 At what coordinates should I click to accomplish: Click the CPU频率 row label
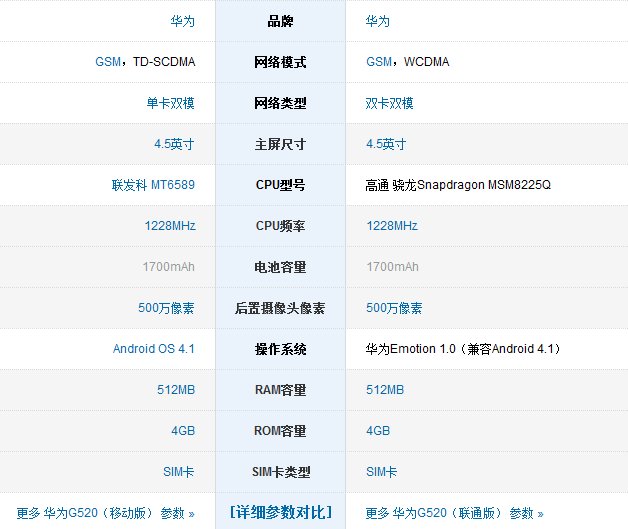pos(280,225)
